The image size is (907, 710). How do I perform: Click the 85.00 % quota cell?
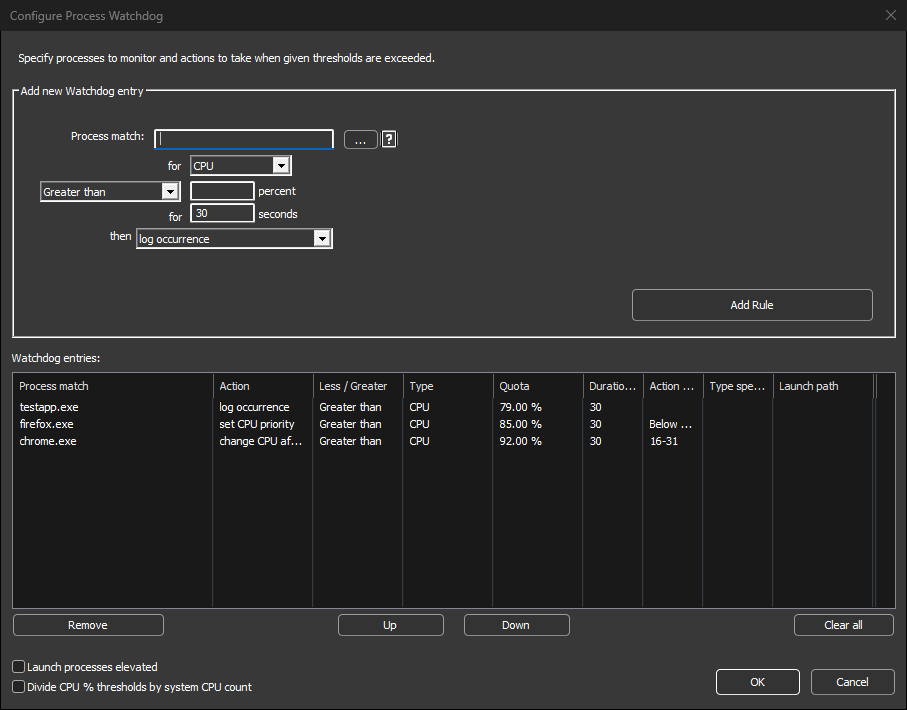point(521,424)
